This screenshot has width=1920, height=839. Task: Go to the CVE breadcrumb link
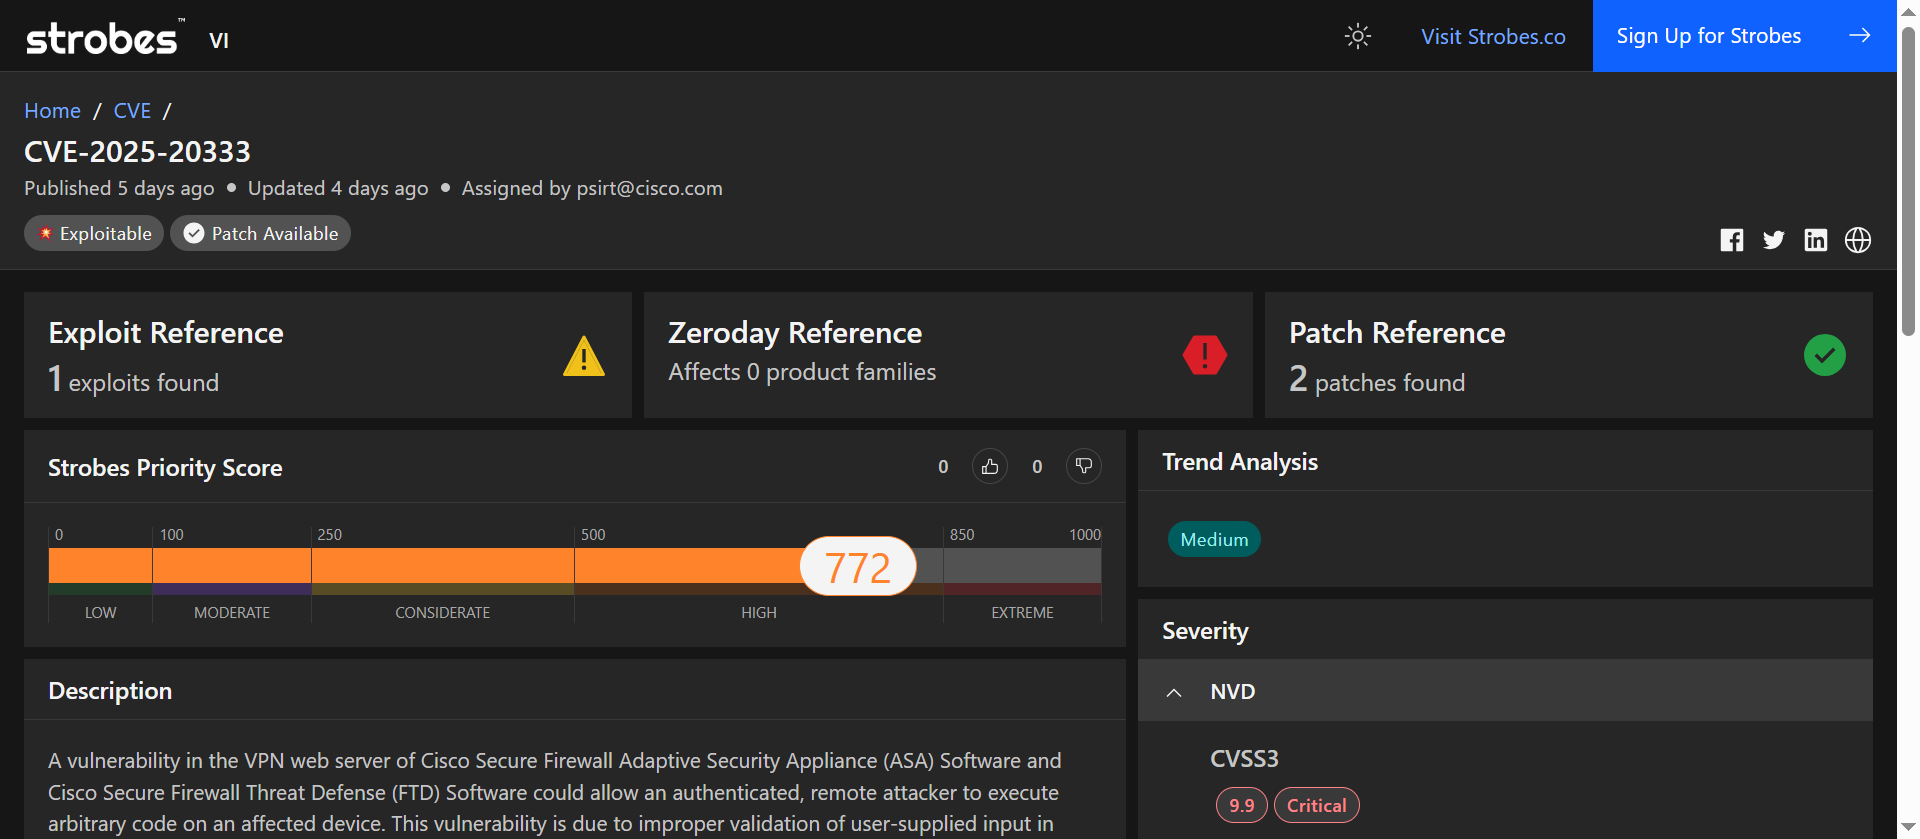[x=132, y=111]
